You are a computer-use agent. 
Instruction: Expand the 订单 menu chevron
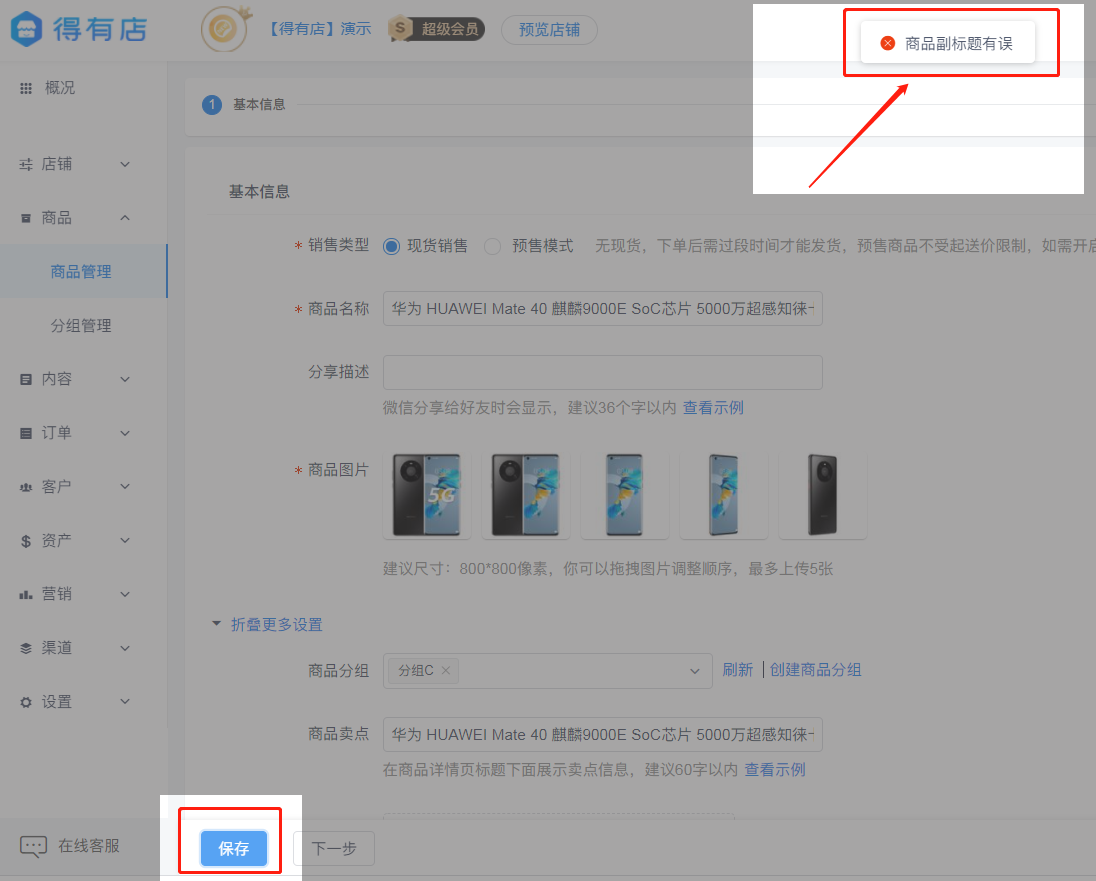point(125,434)
